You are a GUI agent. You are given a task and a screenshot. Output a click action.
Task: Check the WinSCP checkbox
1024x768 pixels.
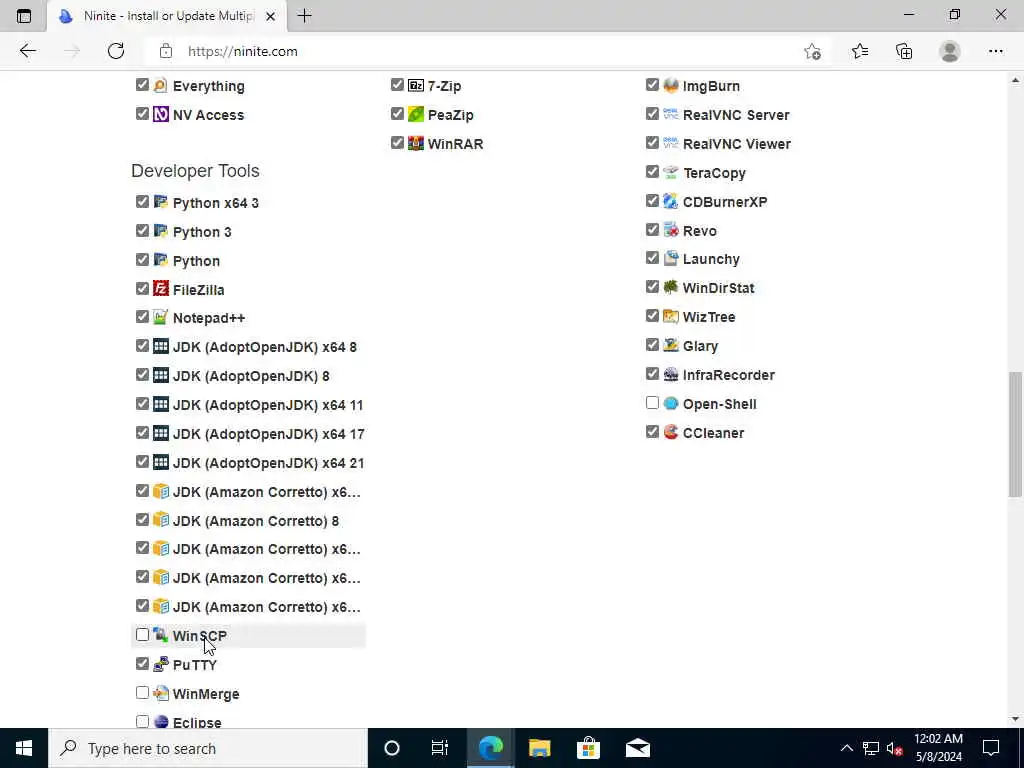[142, 635]
